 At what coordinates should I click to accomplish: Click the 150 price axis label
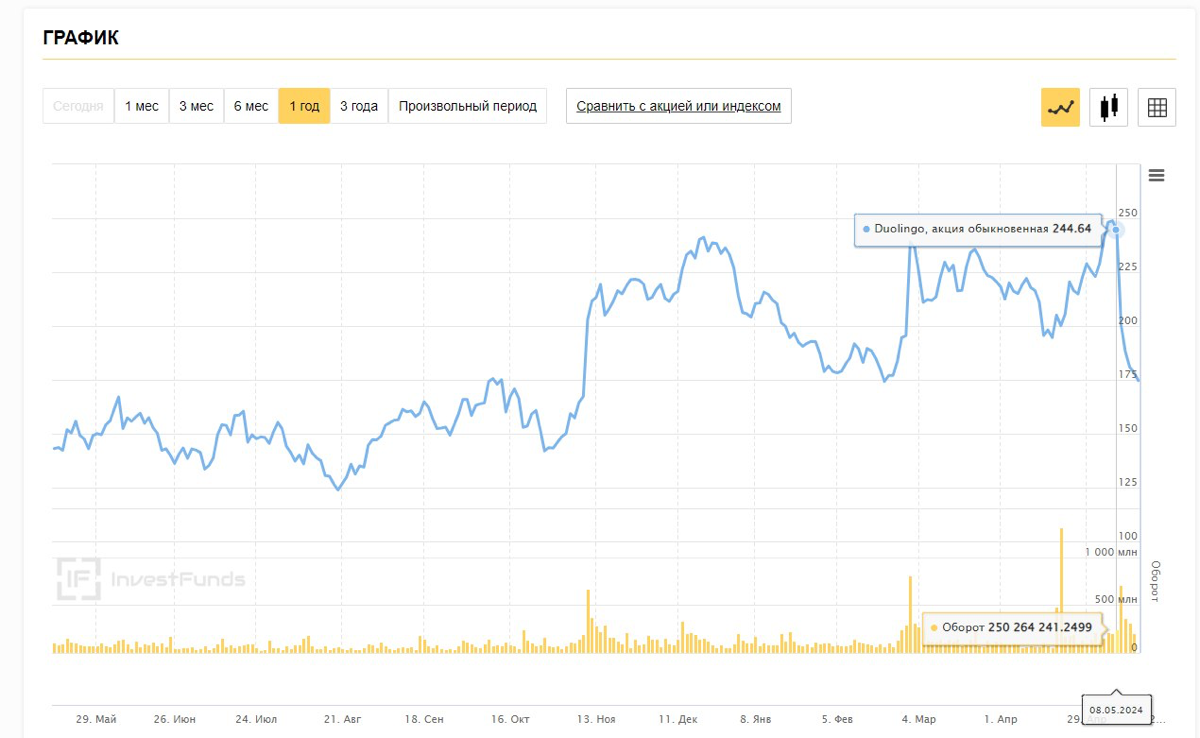pos(1128,429)
